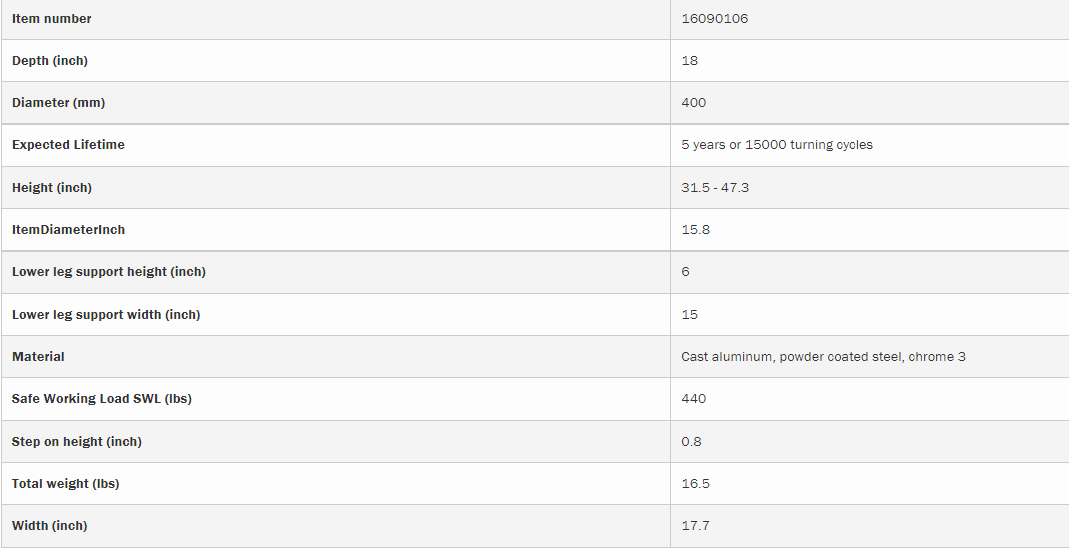Click the height range 31.5 - 47.3

pyautogui.click(x=715, y=188)
